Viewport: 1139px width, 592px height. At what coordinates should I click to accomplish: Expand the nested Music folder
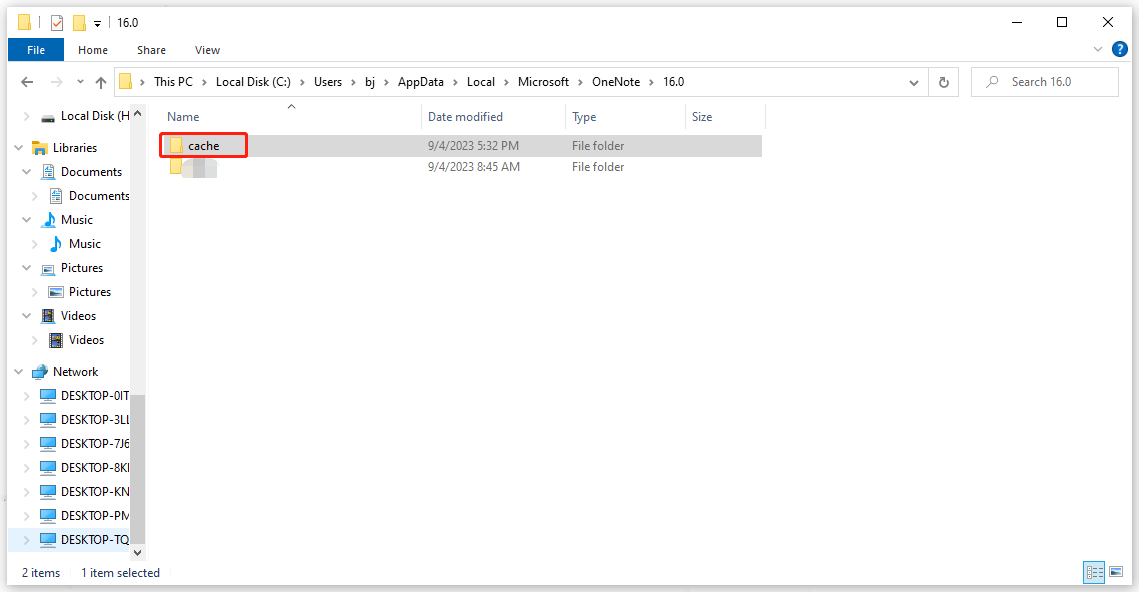(35, 244)
